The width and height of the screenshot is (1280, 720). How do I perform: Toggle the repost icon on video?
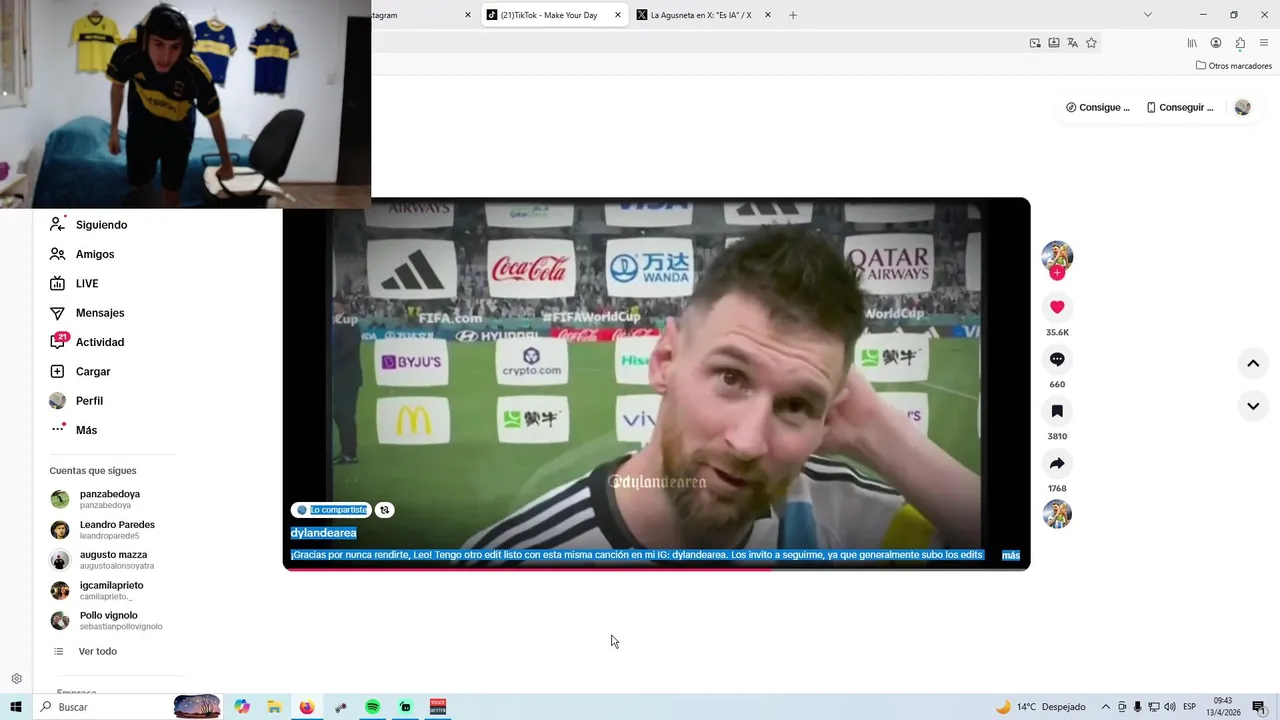(384, 510)
